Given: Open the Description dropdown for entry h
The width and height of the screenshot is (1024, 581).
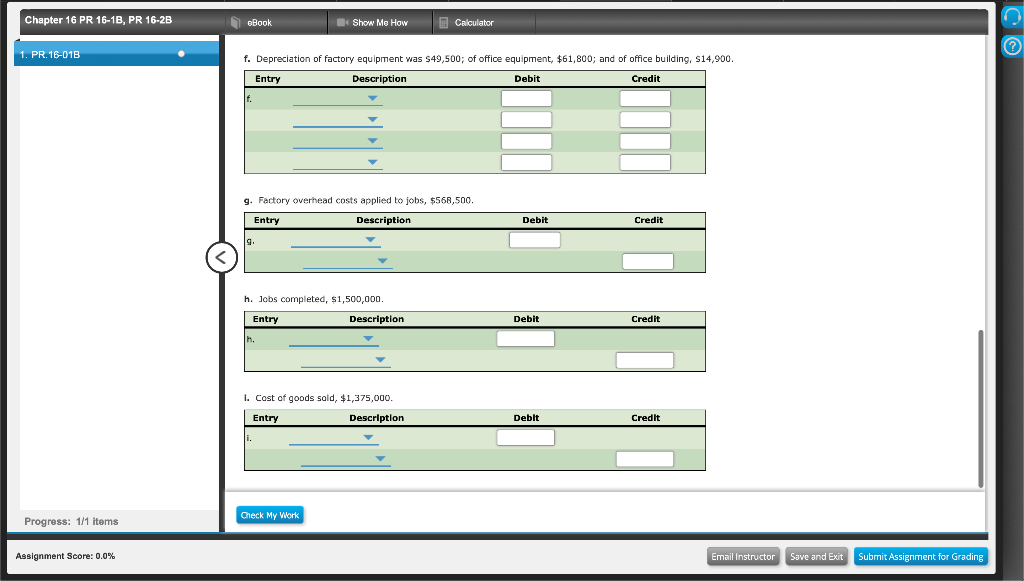Looking at the screenshot, I should click(370, 339).
